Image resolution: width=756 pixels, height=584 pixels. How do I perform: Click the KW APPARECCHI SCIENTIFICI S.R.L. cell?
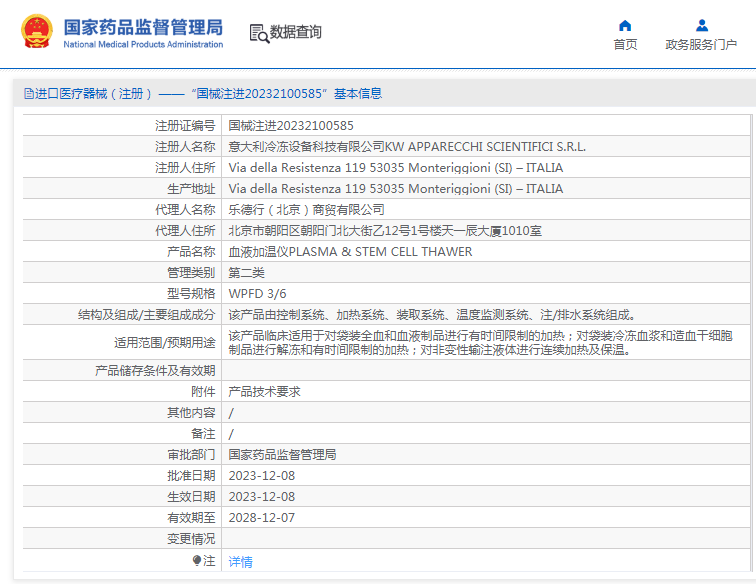(407, 147)
